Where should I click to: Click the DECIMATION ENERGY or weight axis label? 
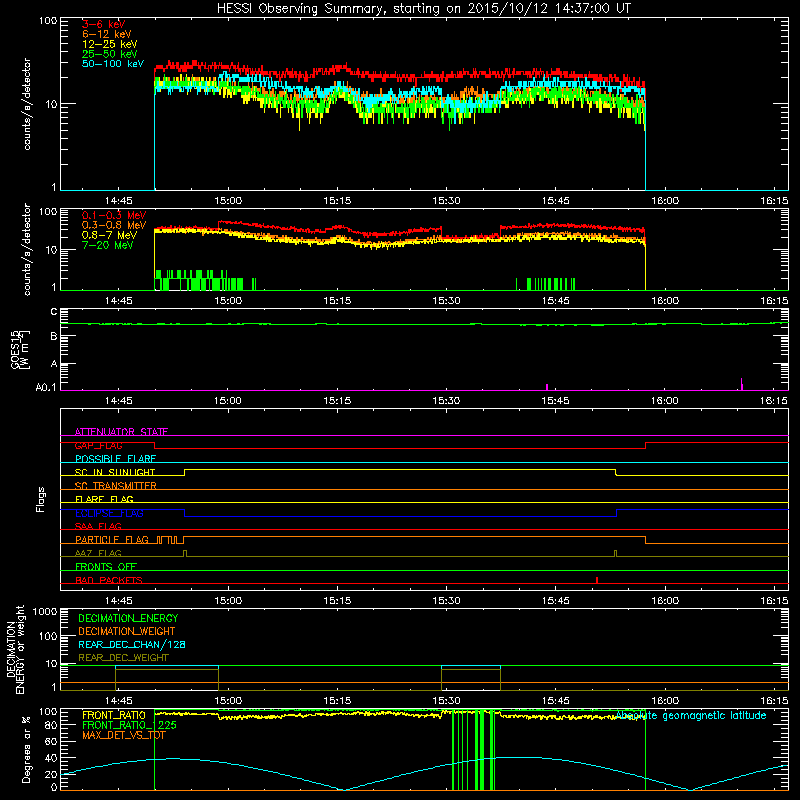pos(15,649)
